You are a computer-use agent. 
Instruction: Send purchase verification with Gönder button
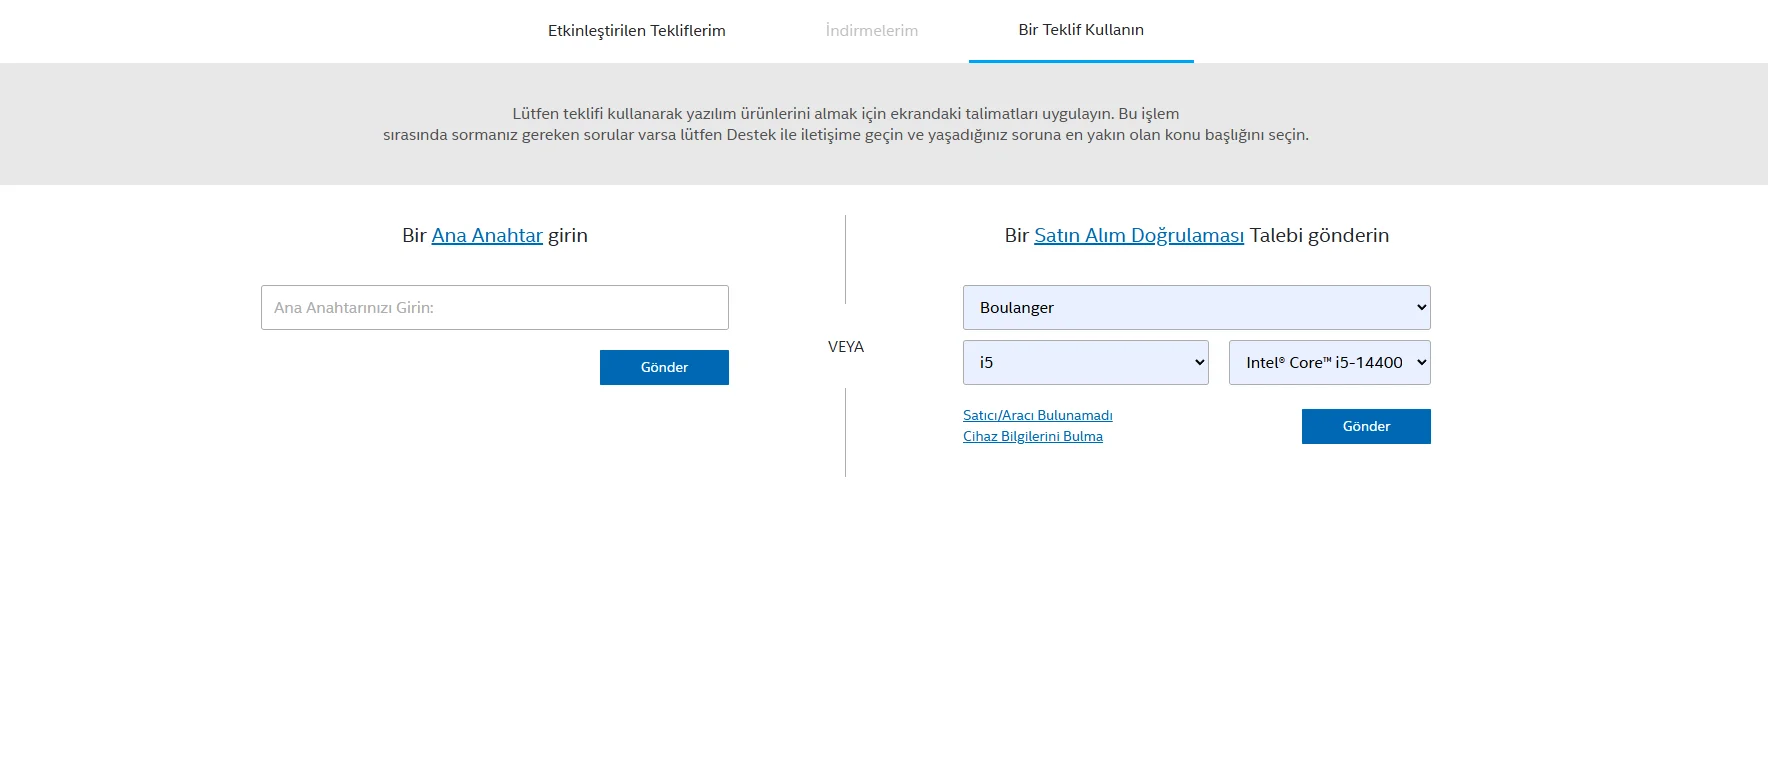point(1366,426)
